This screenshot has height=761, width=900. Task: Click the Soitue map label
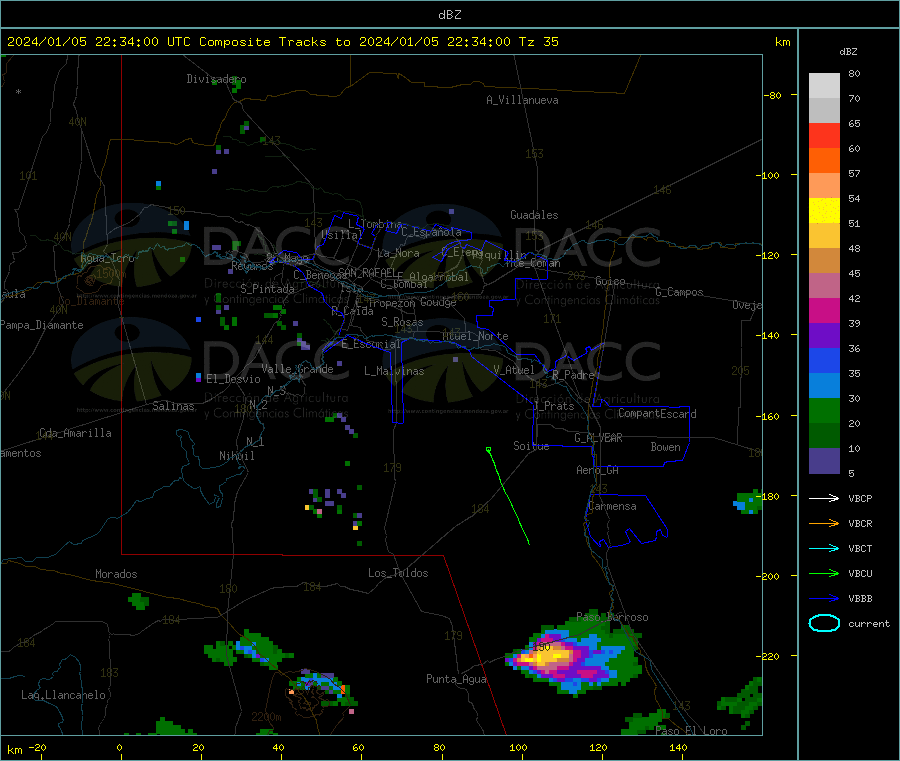pyautogui.click(x=531, y=446)
